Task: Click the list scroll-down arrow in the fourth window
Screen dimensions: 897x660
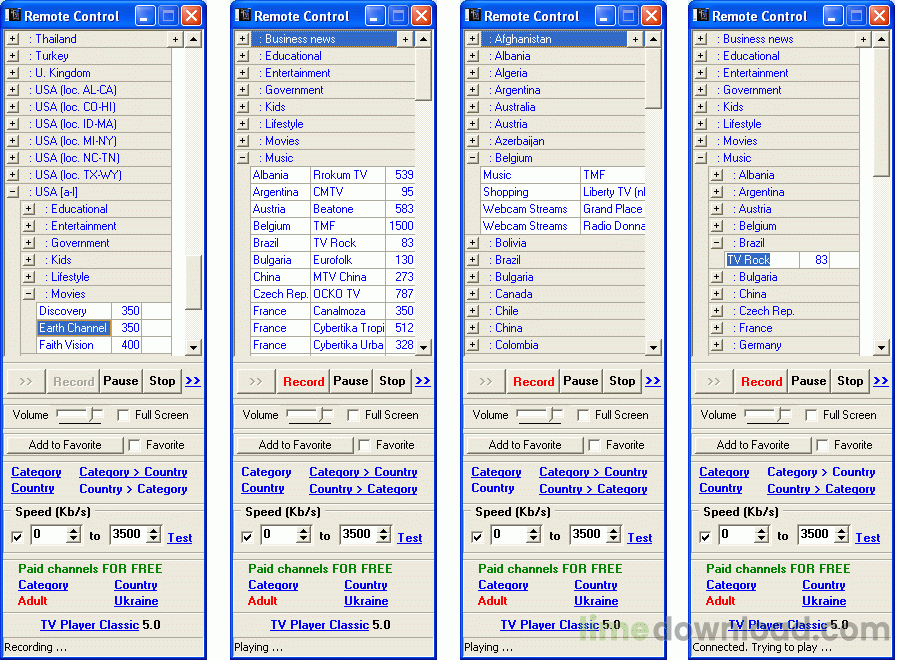Action: 881,347
